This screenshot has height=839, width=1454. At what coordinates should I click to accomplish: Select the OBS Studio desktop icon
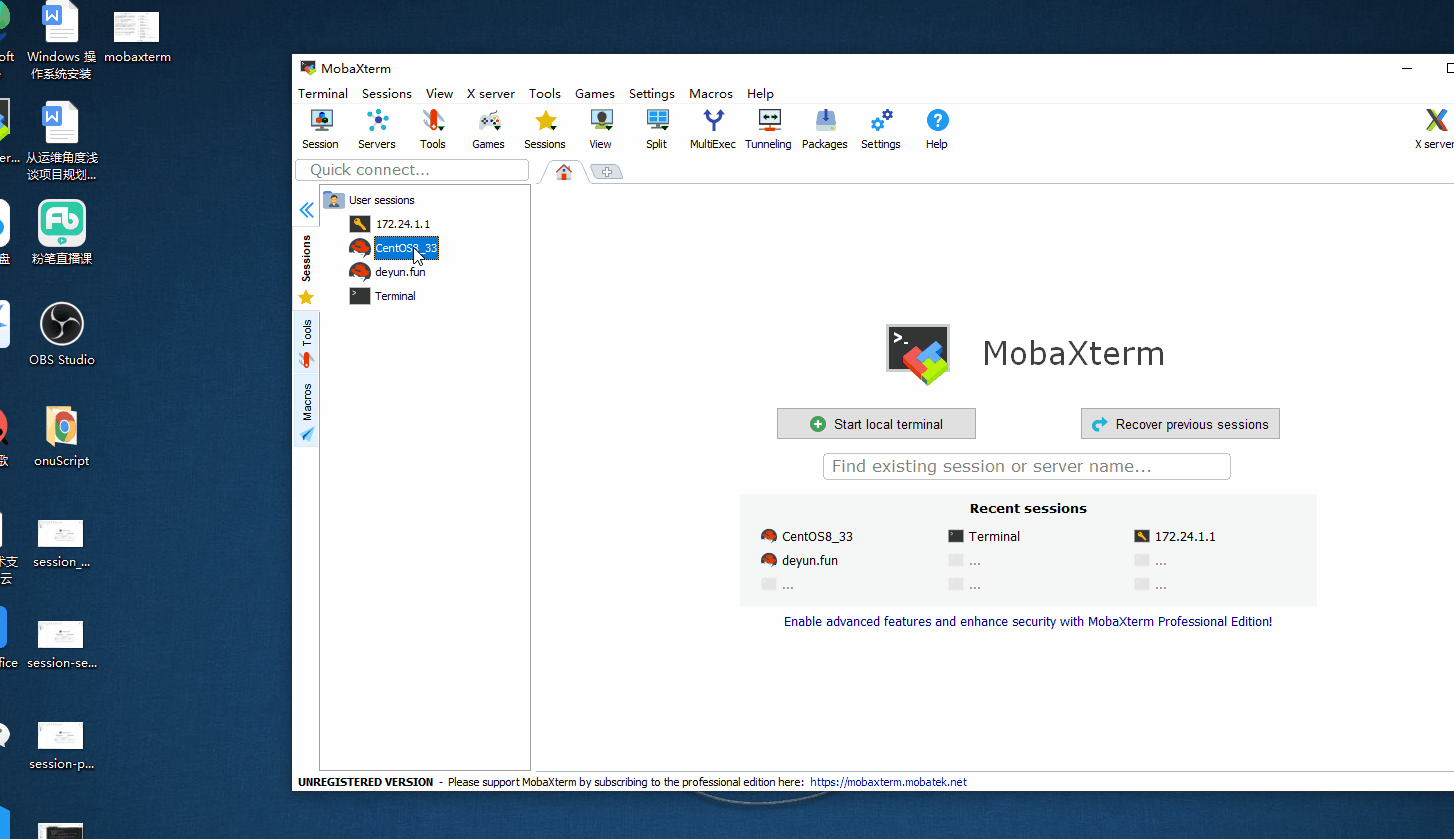click(x=62, y=335)
